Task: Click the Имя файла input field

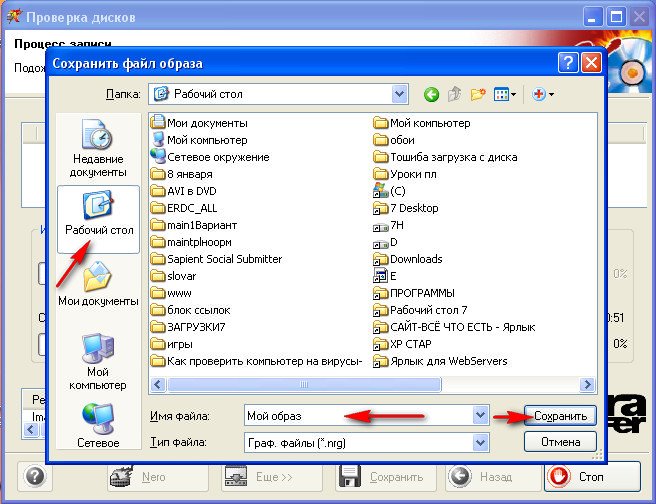Action: 359,415
